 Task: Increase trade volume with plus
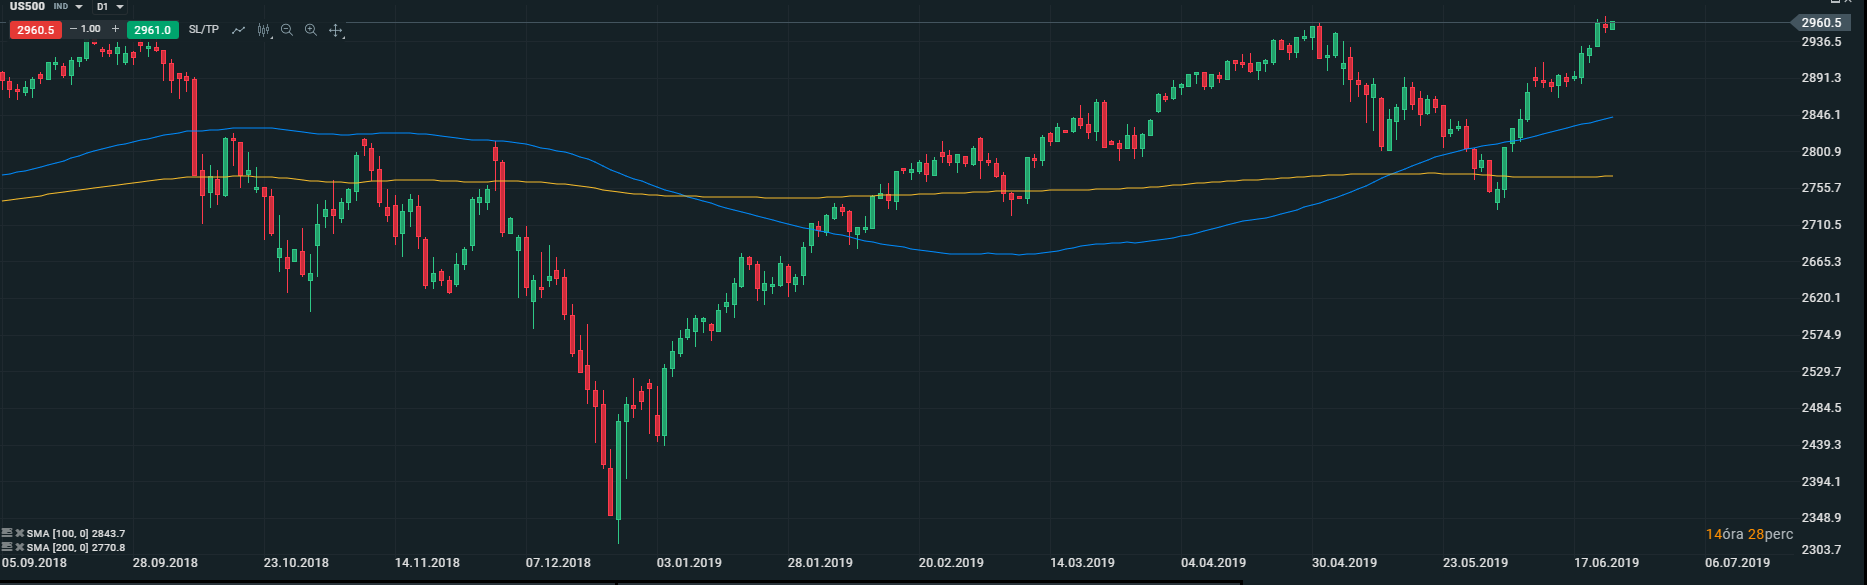click(x=116, y=29)
